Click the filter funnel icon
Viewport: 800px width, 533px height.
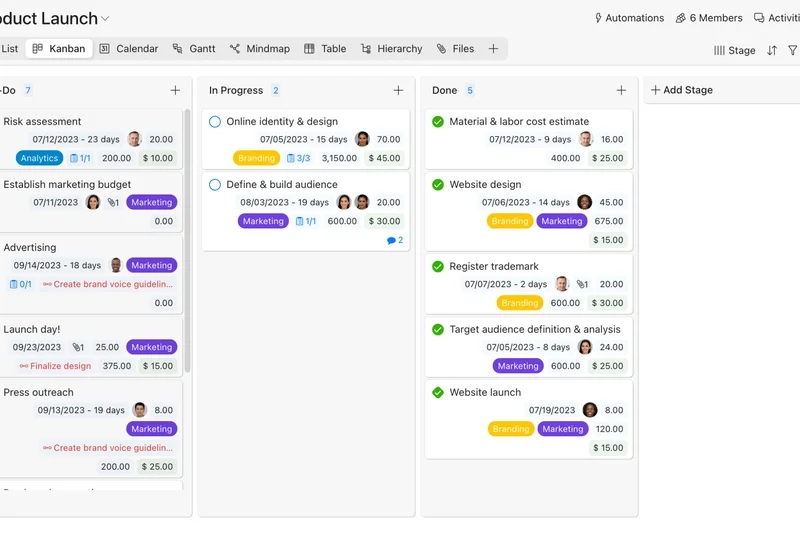pos(793,50)
